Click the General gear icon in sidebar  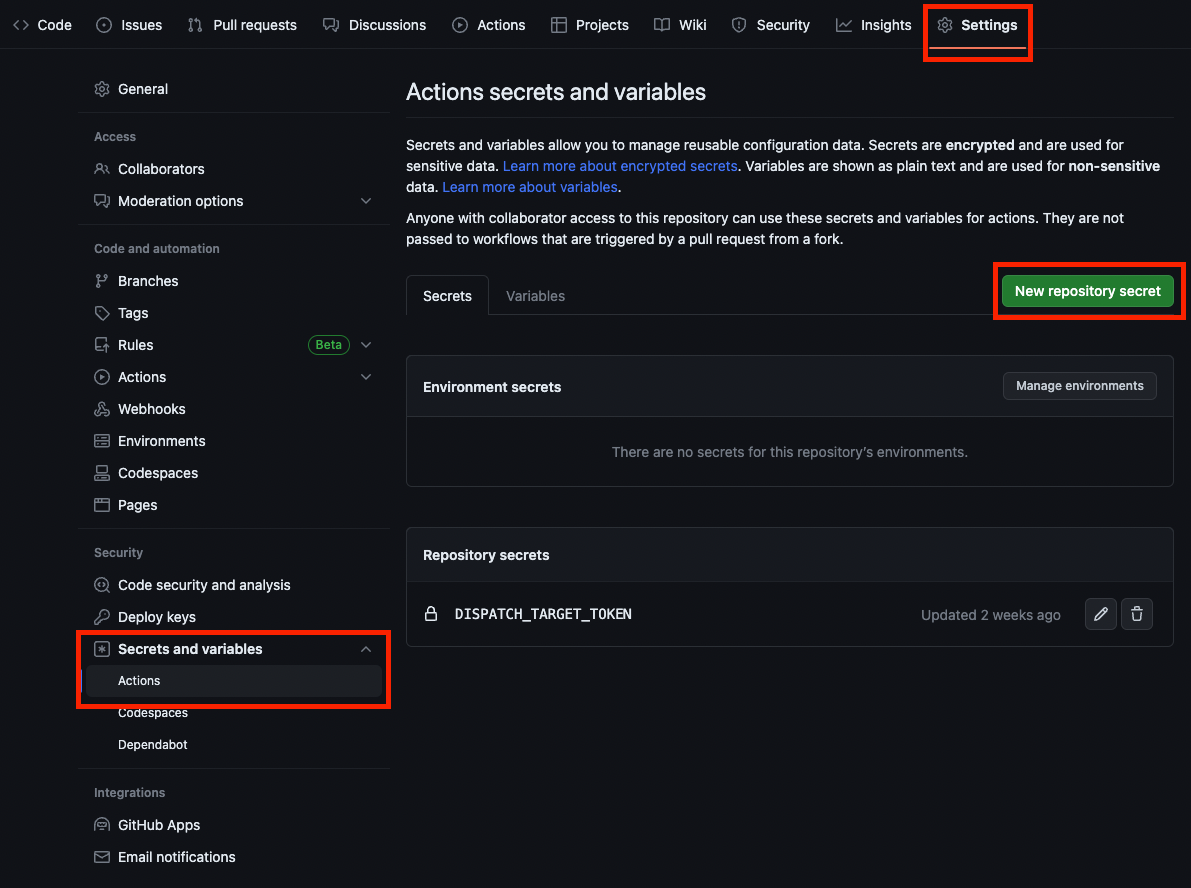coord(102,89)
